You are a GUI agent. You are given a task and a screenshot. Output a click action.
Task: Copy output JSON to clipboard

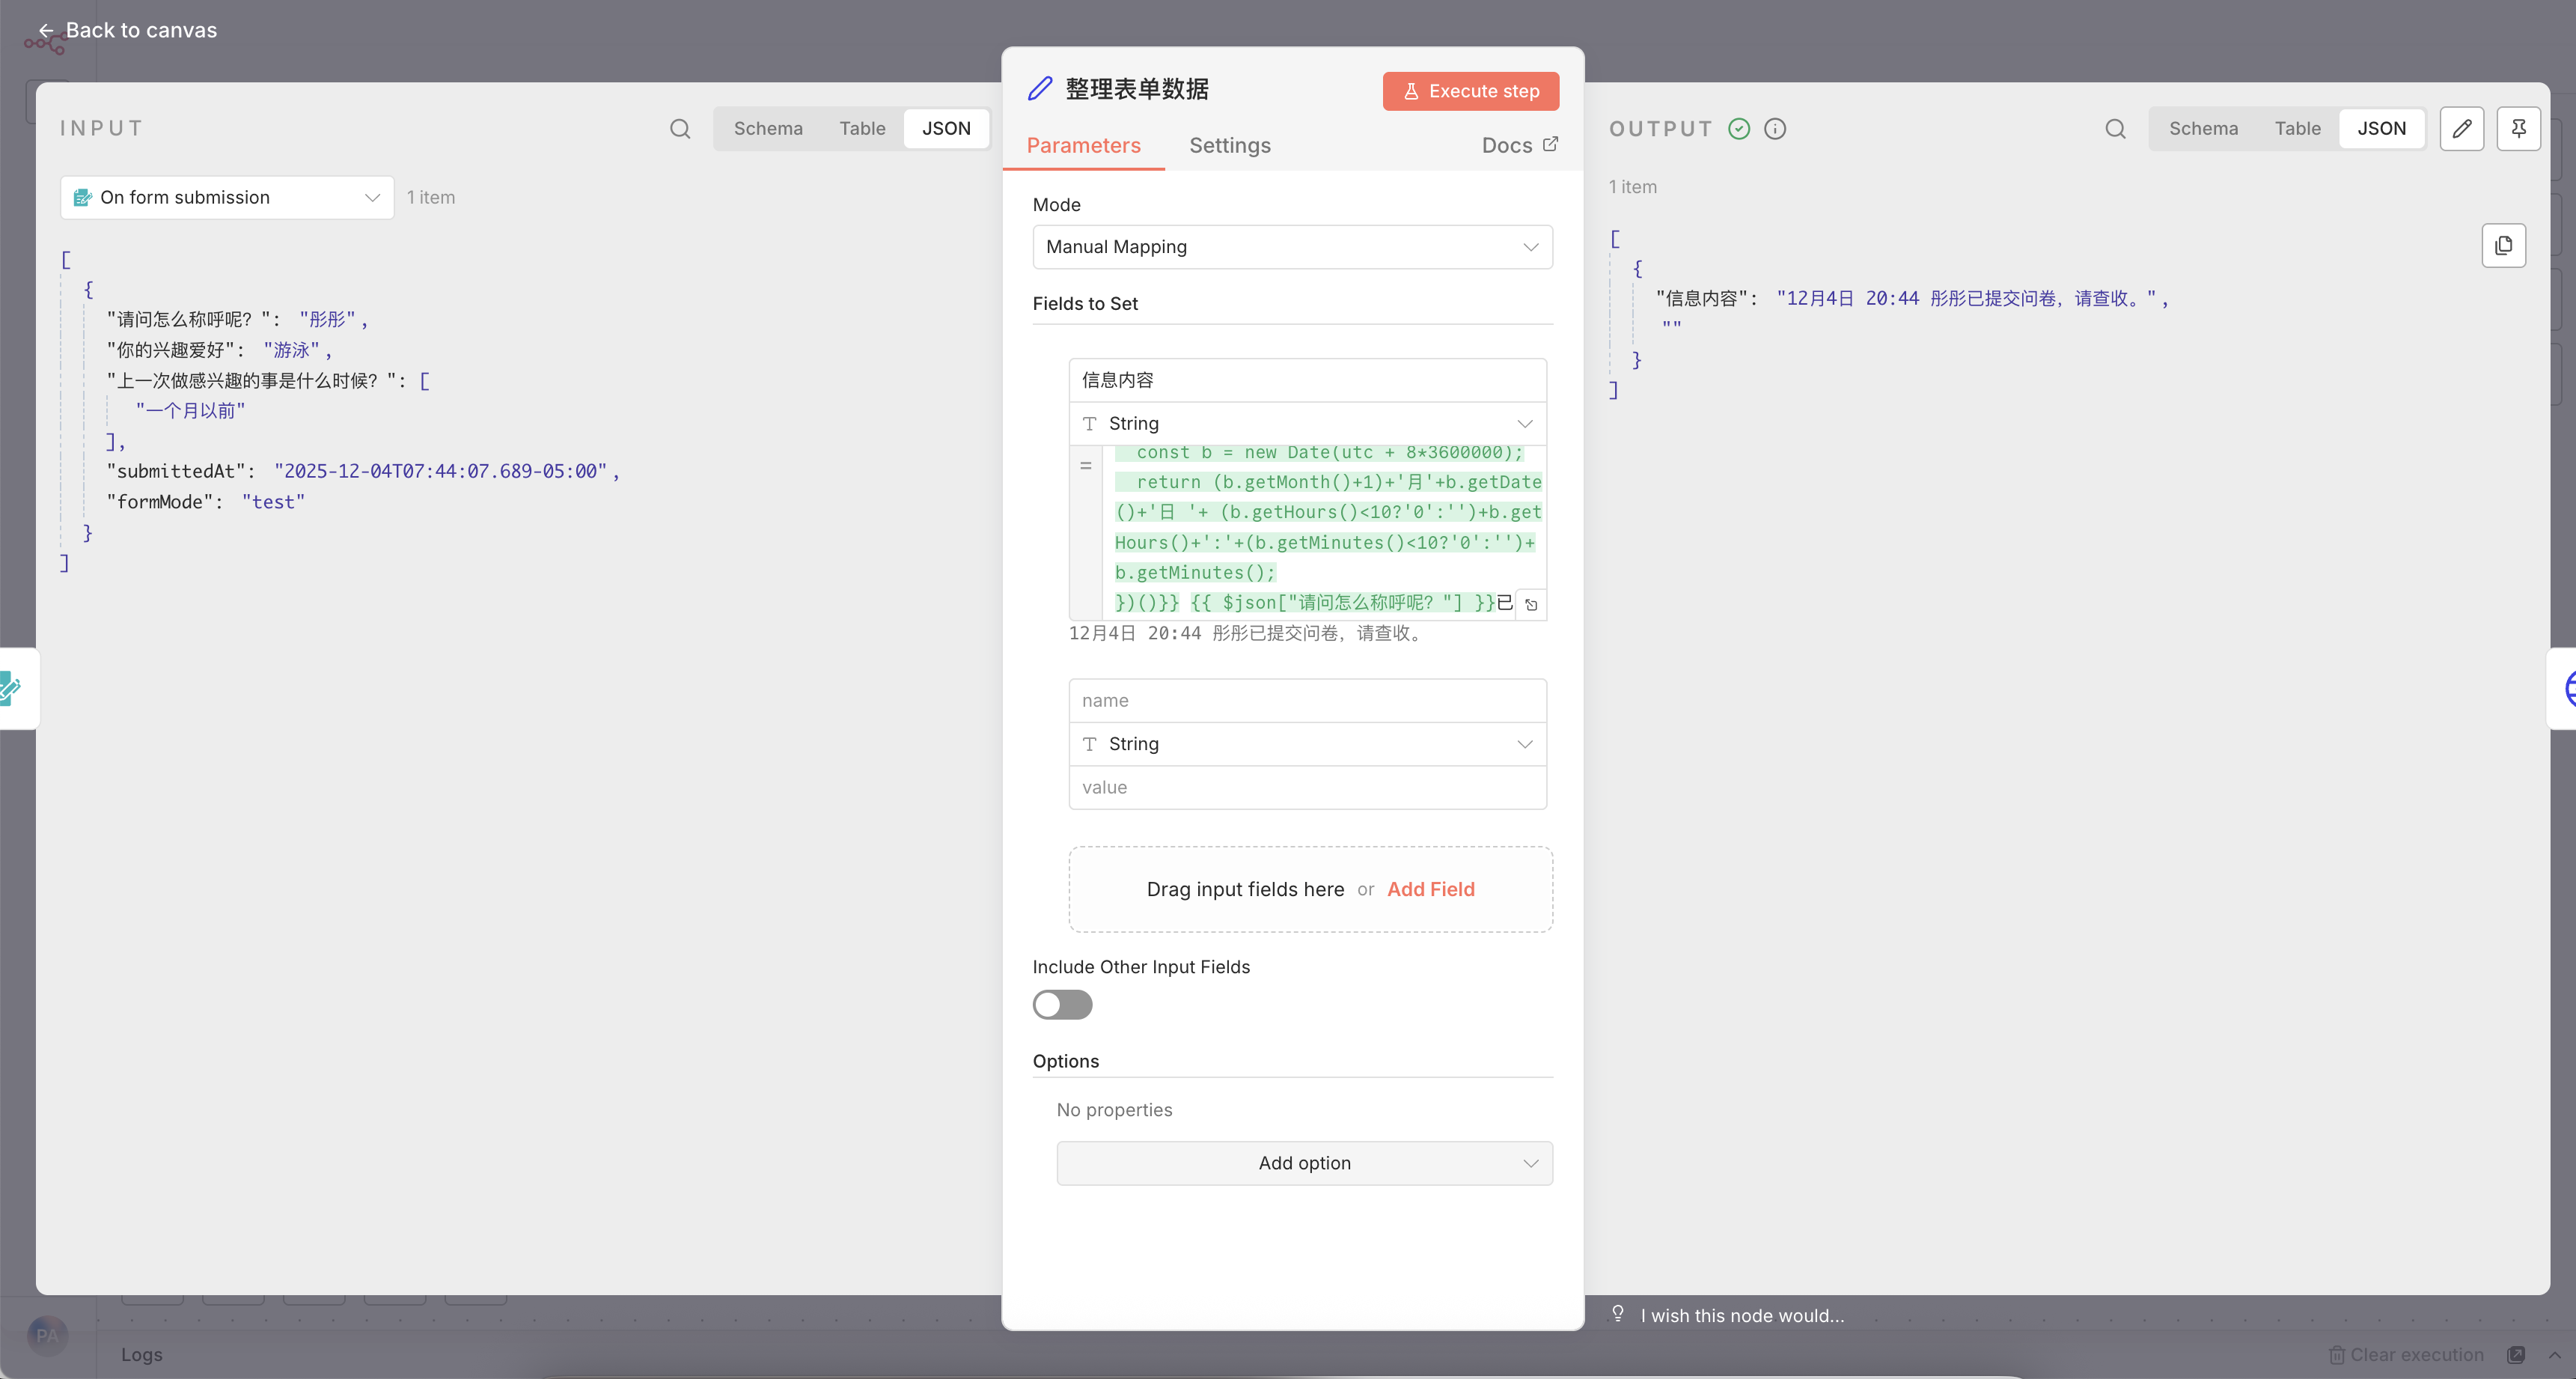(2503, 245)
